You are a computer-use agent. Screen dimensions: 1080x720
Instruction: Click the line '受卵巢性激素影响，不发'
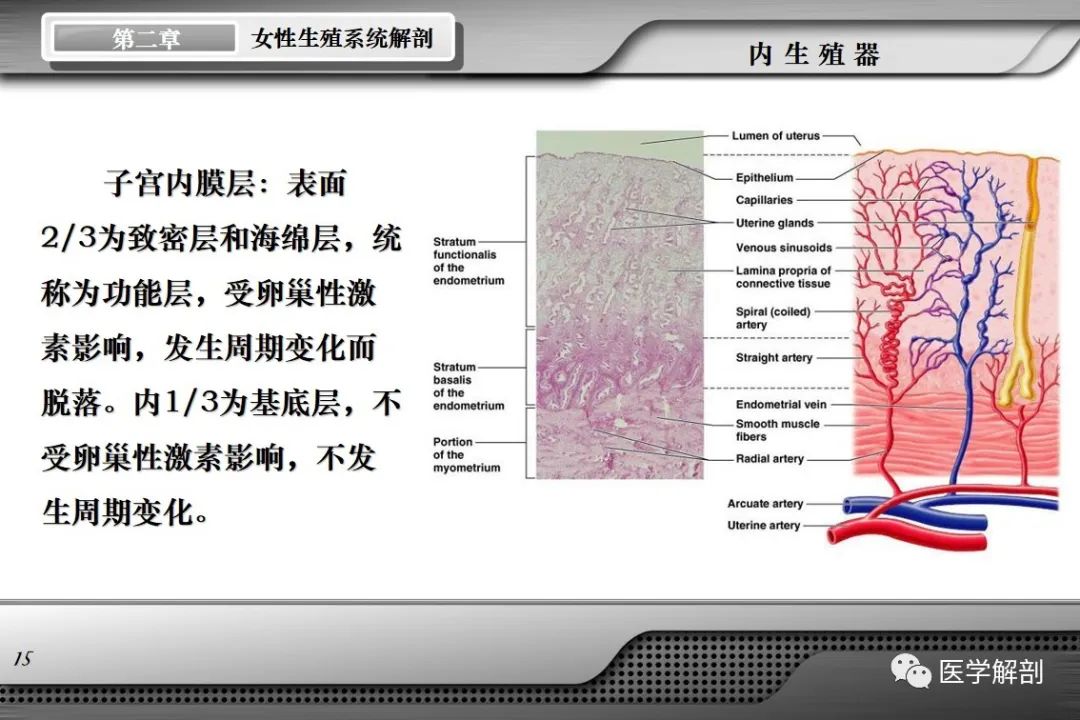[x=209, y=457]
